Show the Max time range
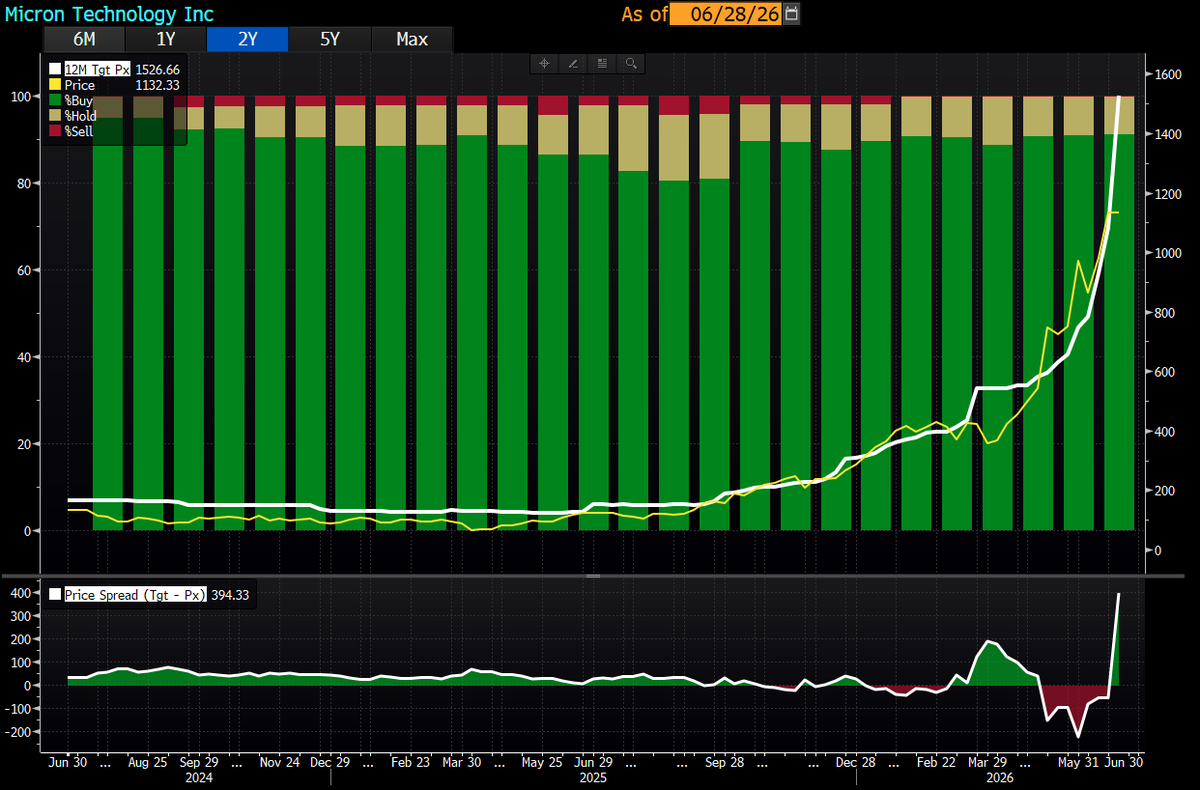 click(x=412, y=39)
